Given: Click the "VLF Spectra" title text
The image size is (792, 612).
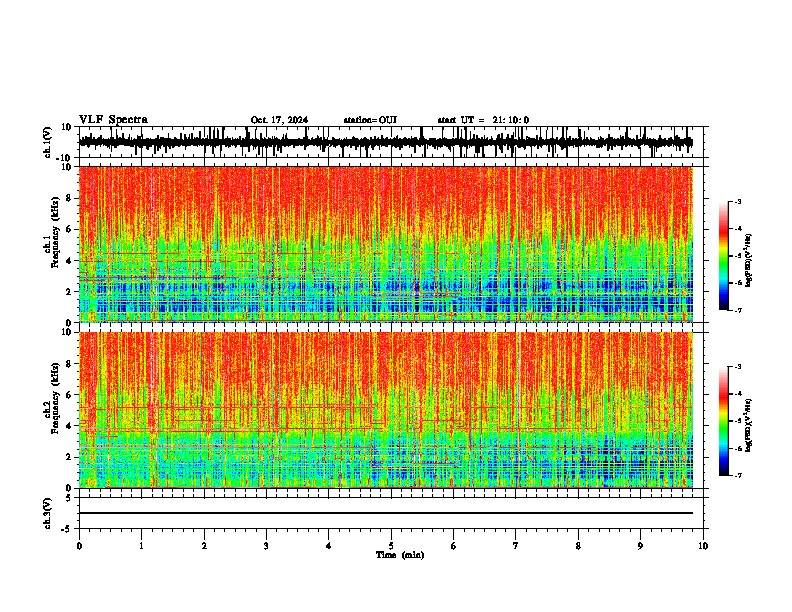Looking at the screenshot, I should [x=113, y=120].
